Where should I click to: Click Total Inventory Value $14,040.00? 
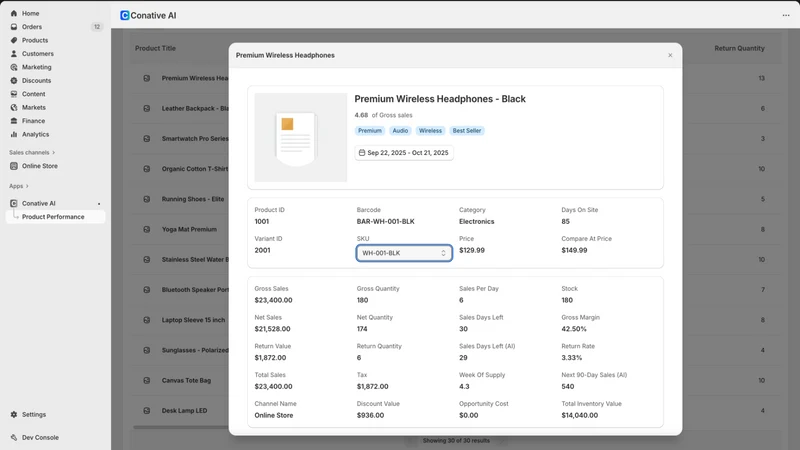pyautogui.click(x=580, y=415)
